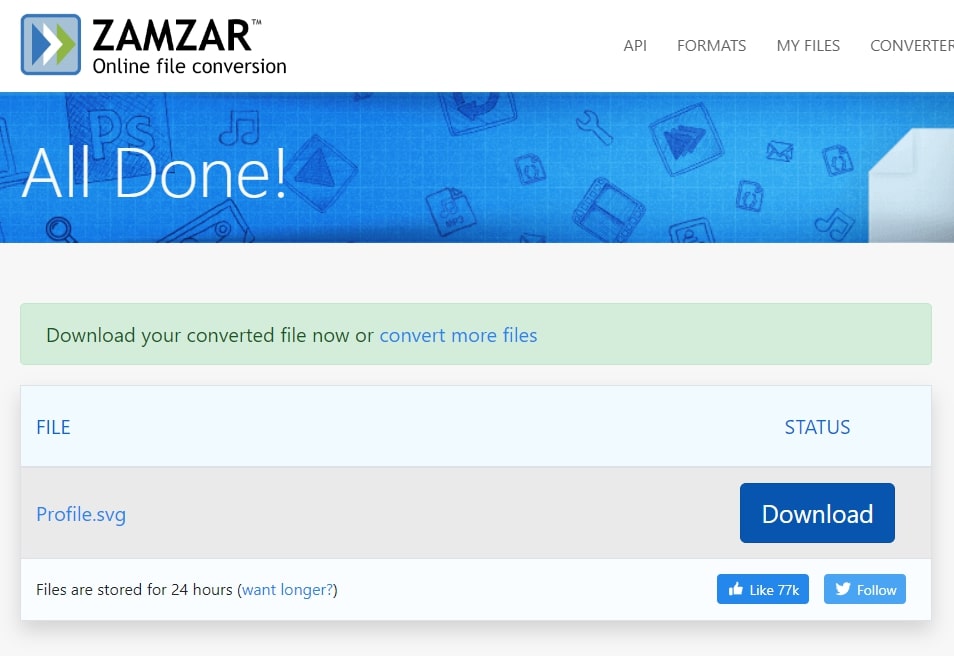
Task: Click the 'Online file conversion' tagline text
Action: click(189, 67)
